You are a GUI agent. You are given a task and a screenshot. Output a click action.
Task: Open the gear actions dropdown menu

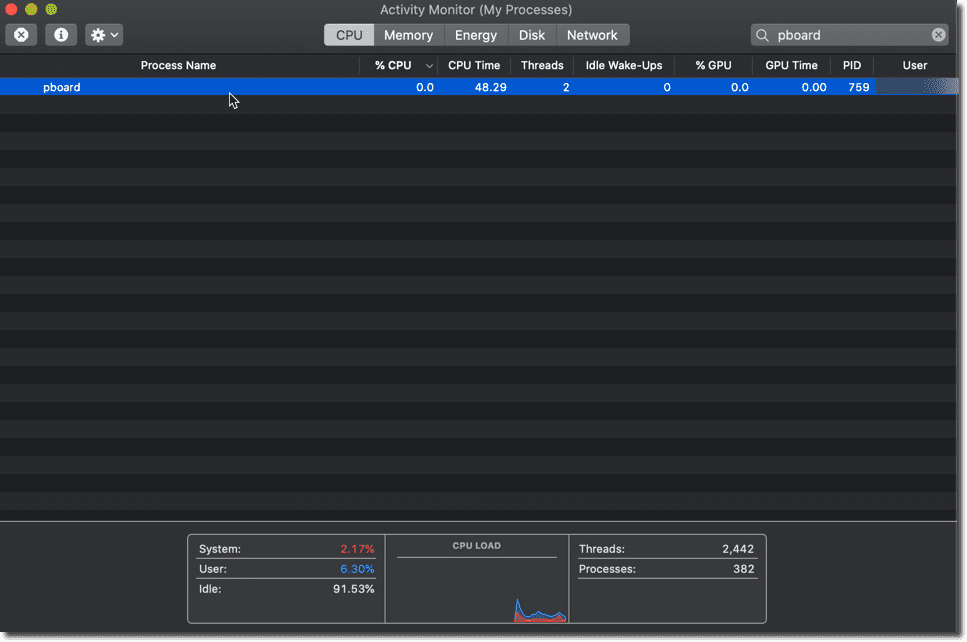coord(104,35)
